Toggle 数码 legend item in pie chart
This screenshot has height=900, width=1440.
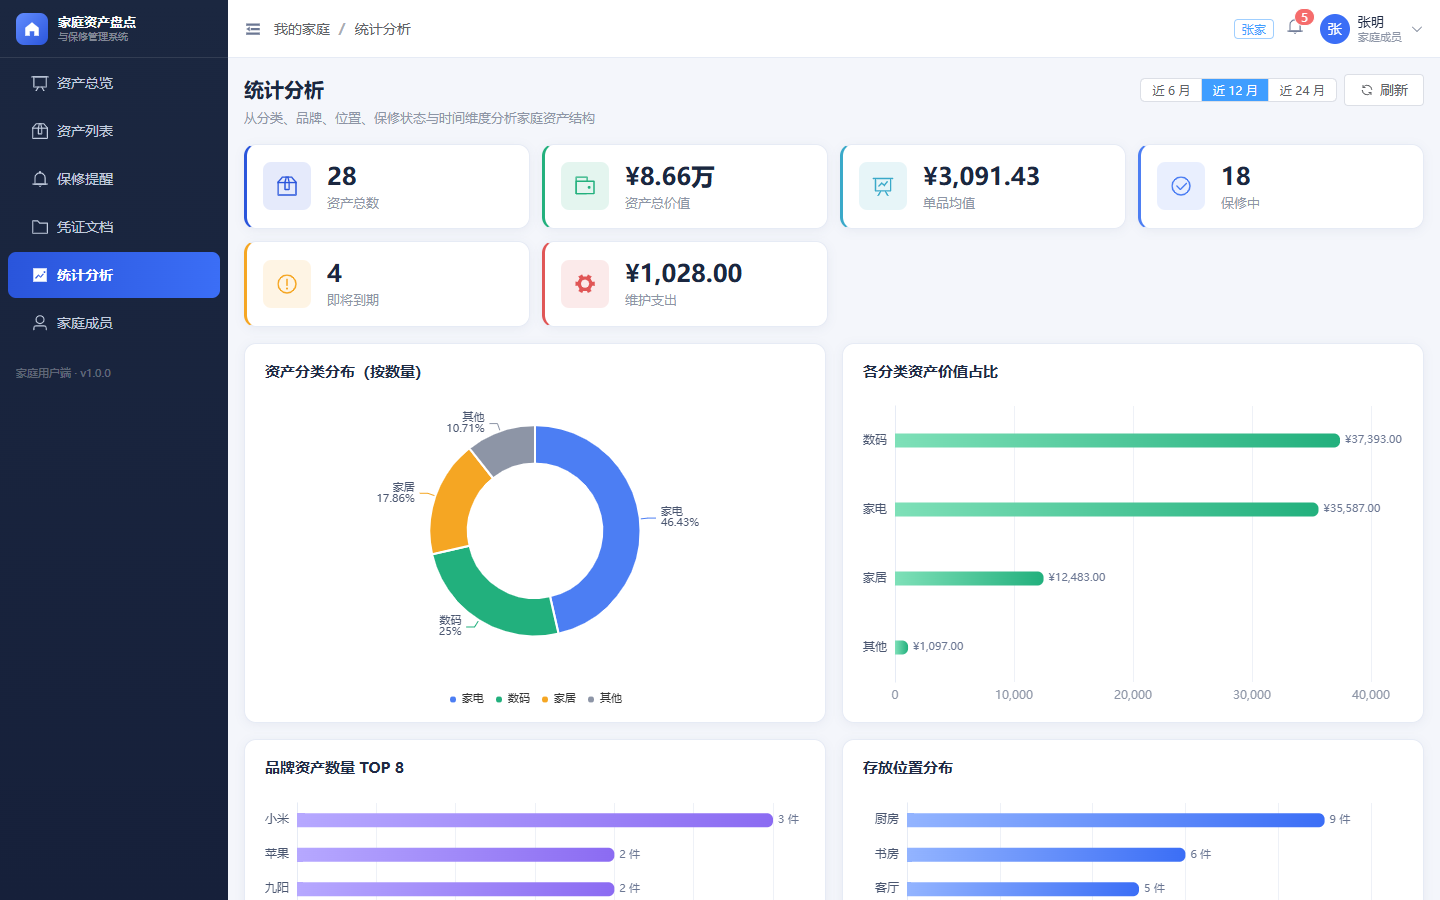tap(513, 698)
